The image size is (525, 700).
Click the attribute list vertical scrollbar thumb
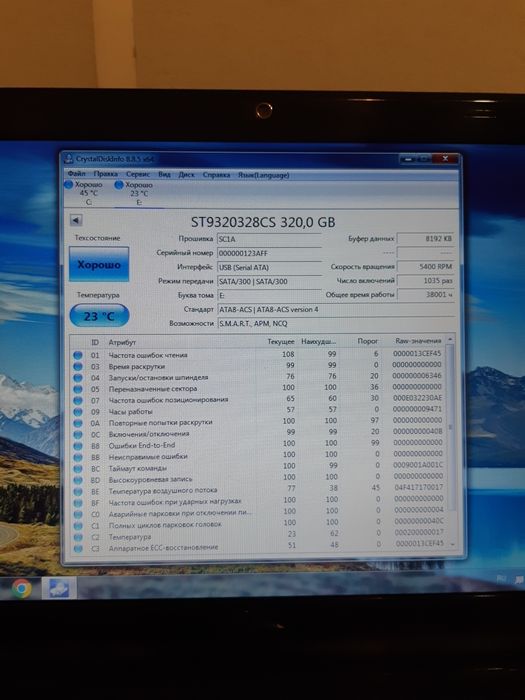pos(451,428)
